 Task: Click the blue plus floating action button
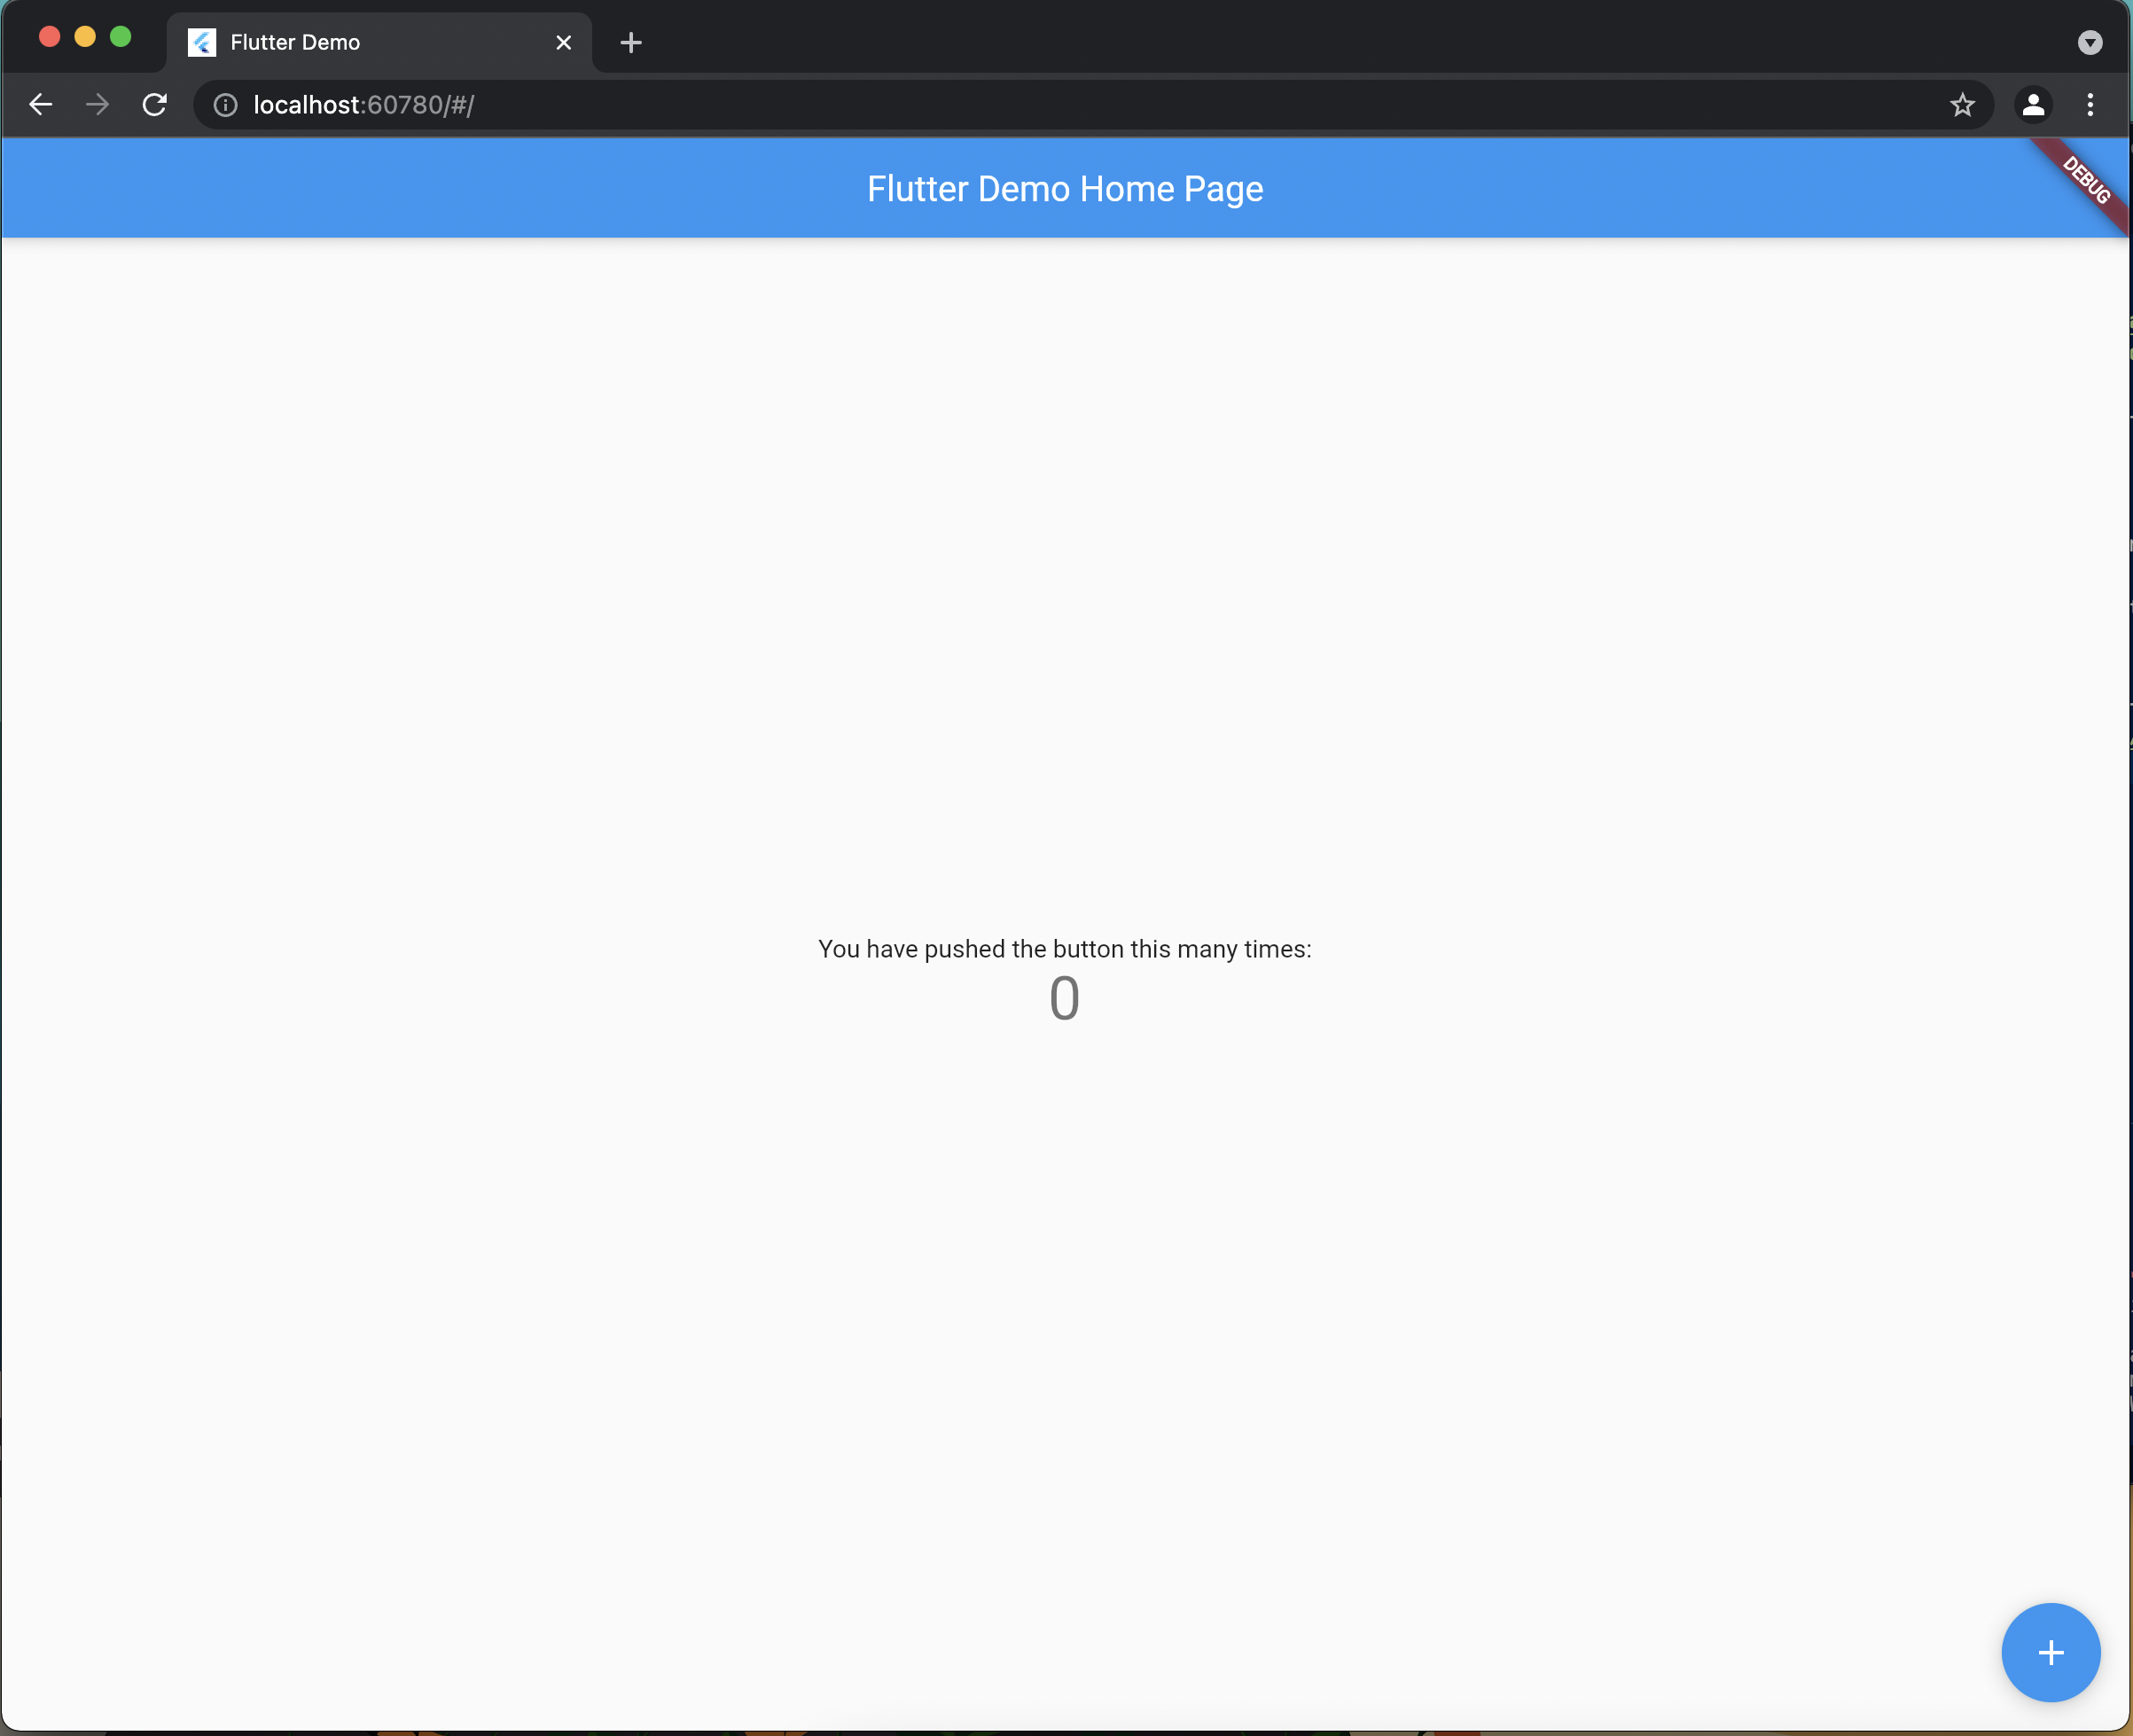point(2050,1652)
